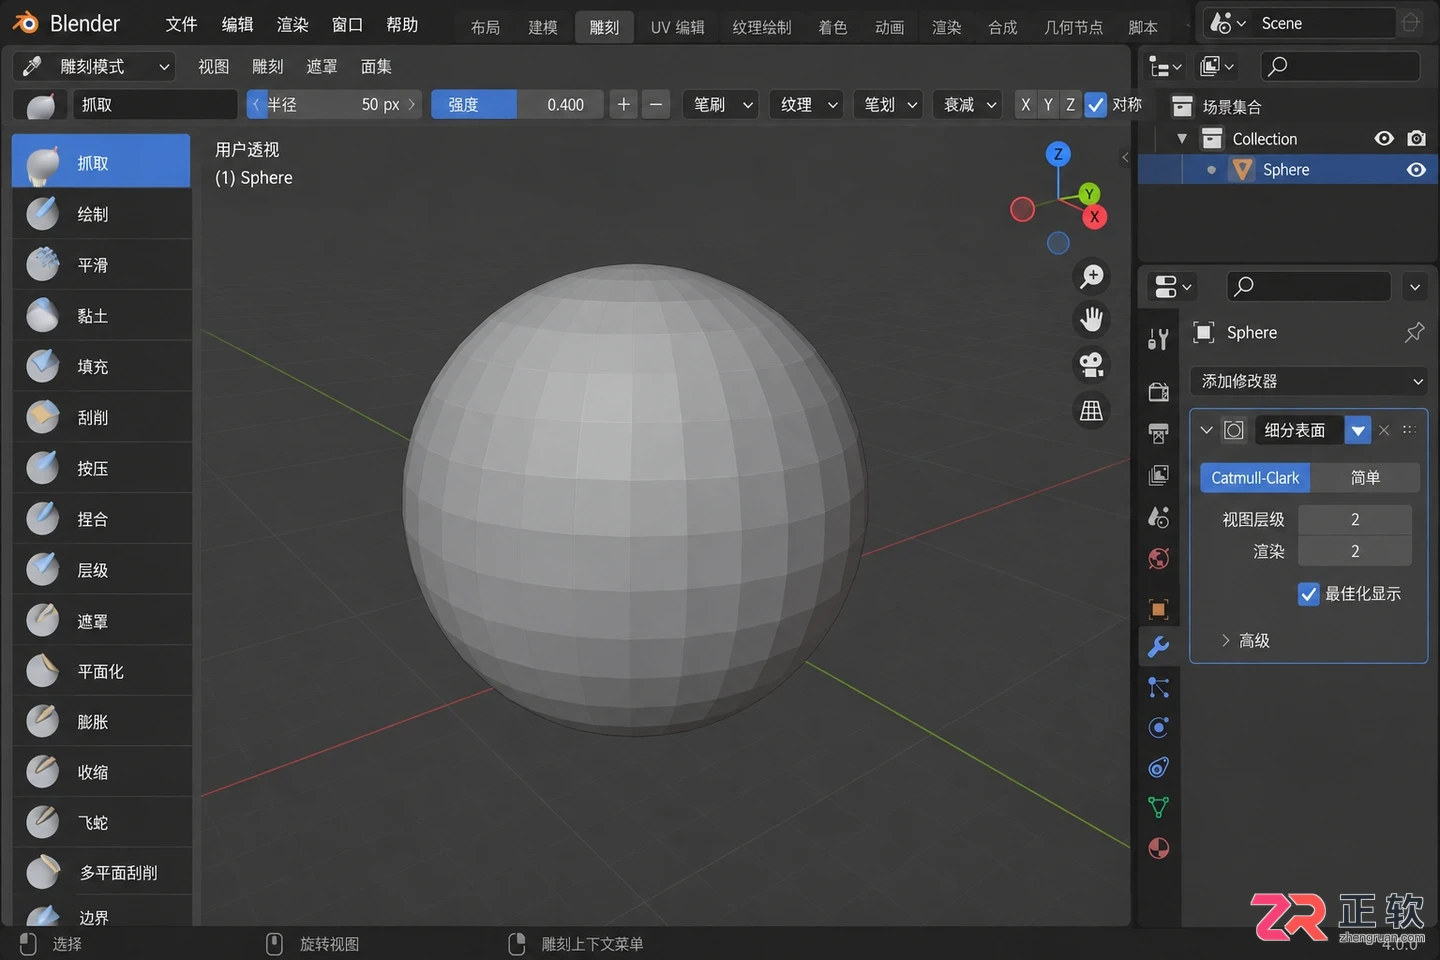
Task: Hide the Sphere object in outliner
Action: [1416, 170]
